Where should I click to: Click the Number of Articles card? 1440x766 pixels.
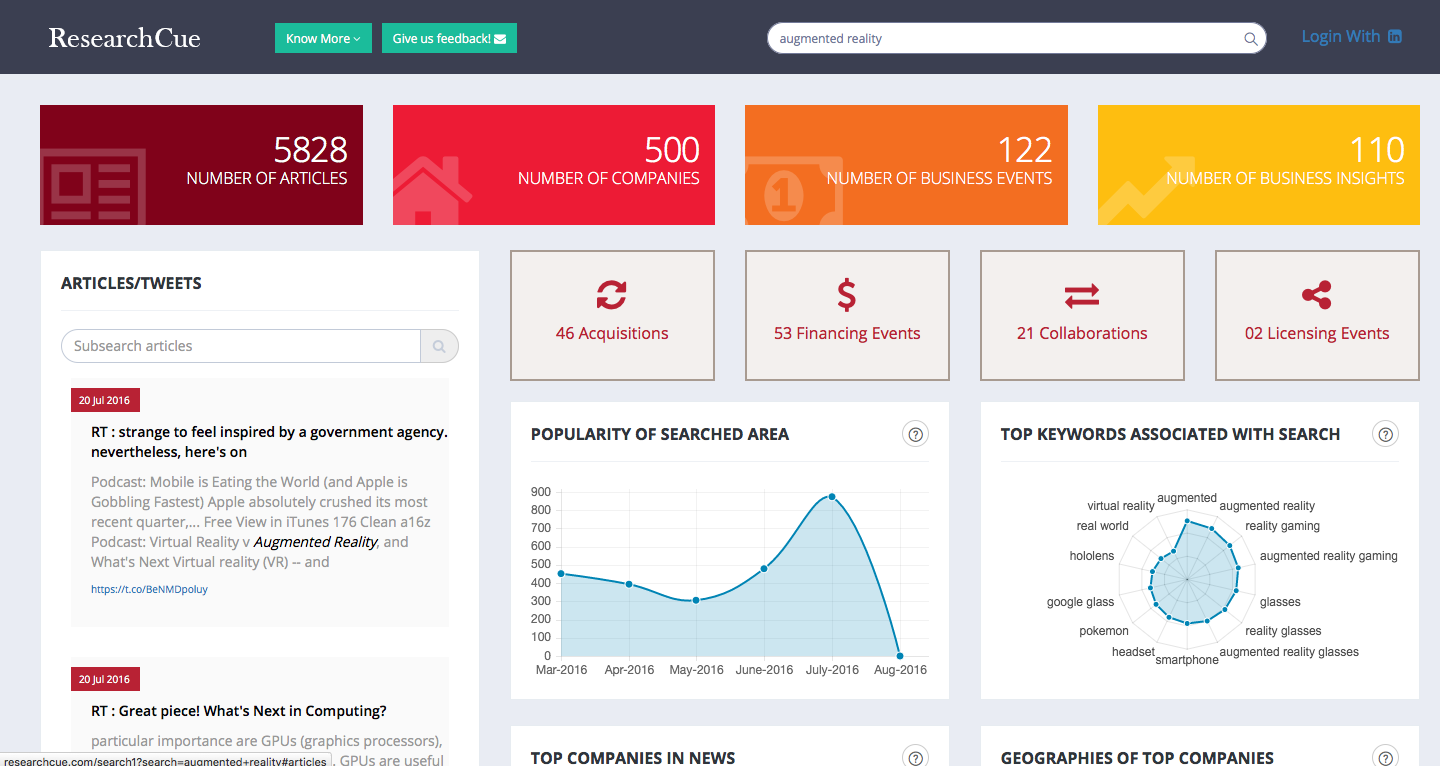click(201, 164)
